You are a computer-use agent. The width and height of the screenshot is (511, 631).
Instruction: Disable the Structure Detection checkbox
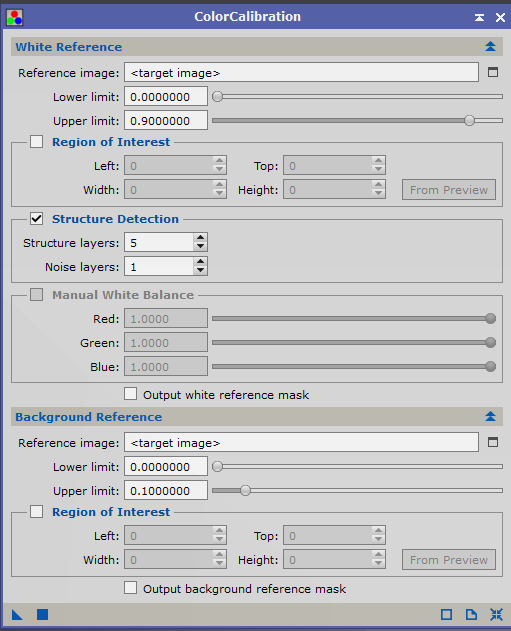coord(37,219)
